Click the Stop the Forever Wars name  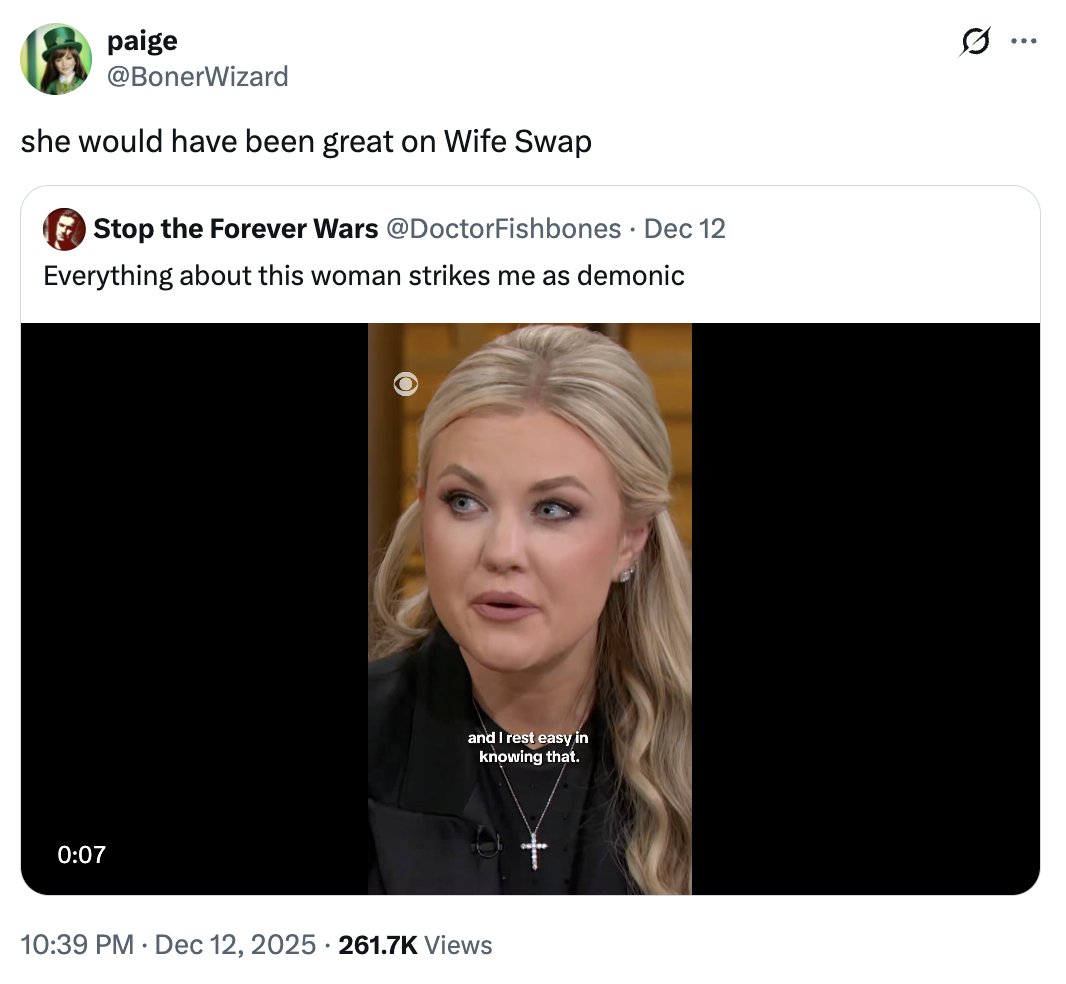coord(235,229)
